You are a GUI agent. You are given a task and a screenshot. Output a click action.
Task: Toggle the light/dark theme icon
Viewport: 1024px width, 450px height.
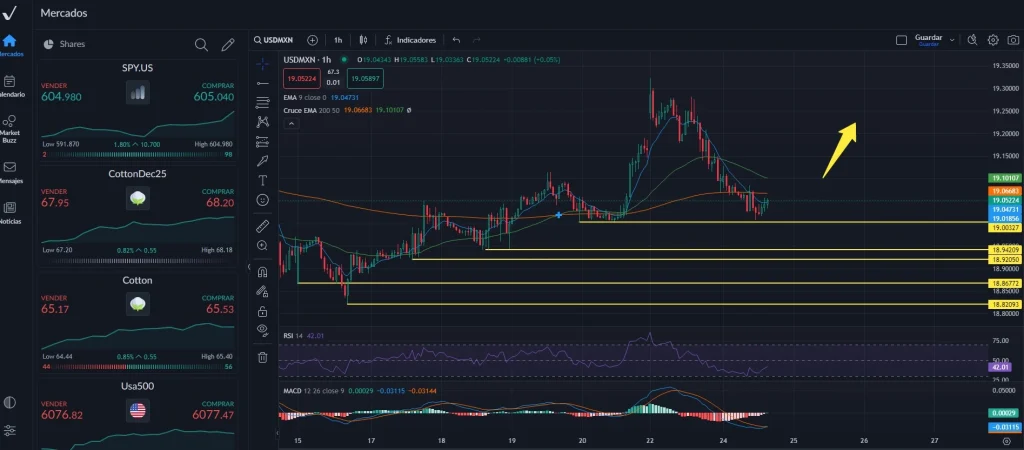[x=10, y=402]
